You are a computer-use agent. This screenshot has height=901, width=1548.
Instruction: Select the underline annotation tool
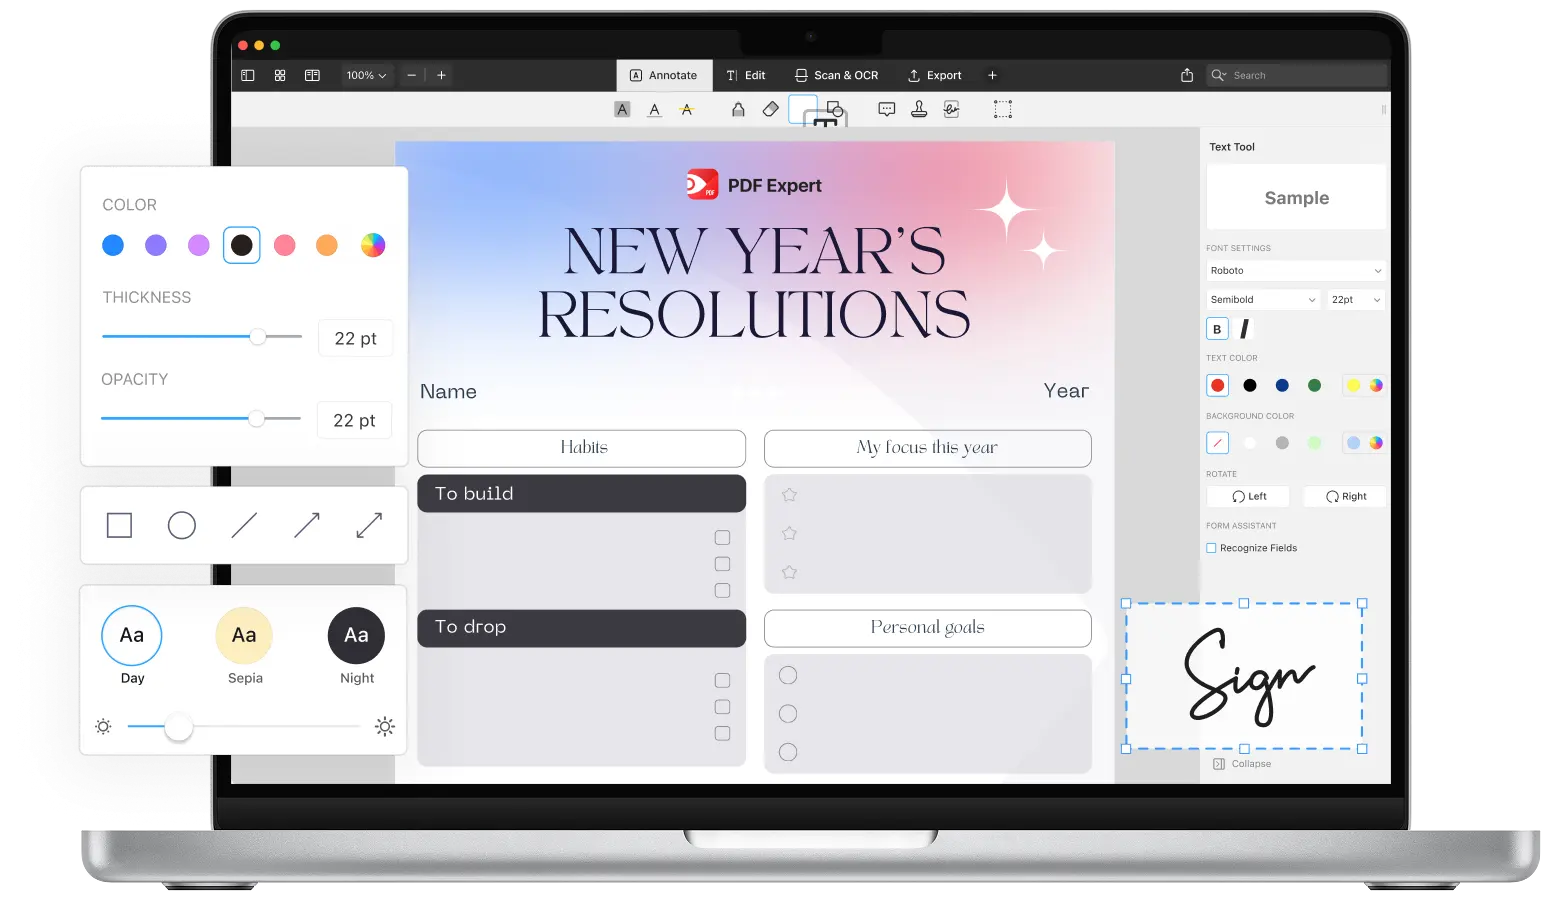654,109
